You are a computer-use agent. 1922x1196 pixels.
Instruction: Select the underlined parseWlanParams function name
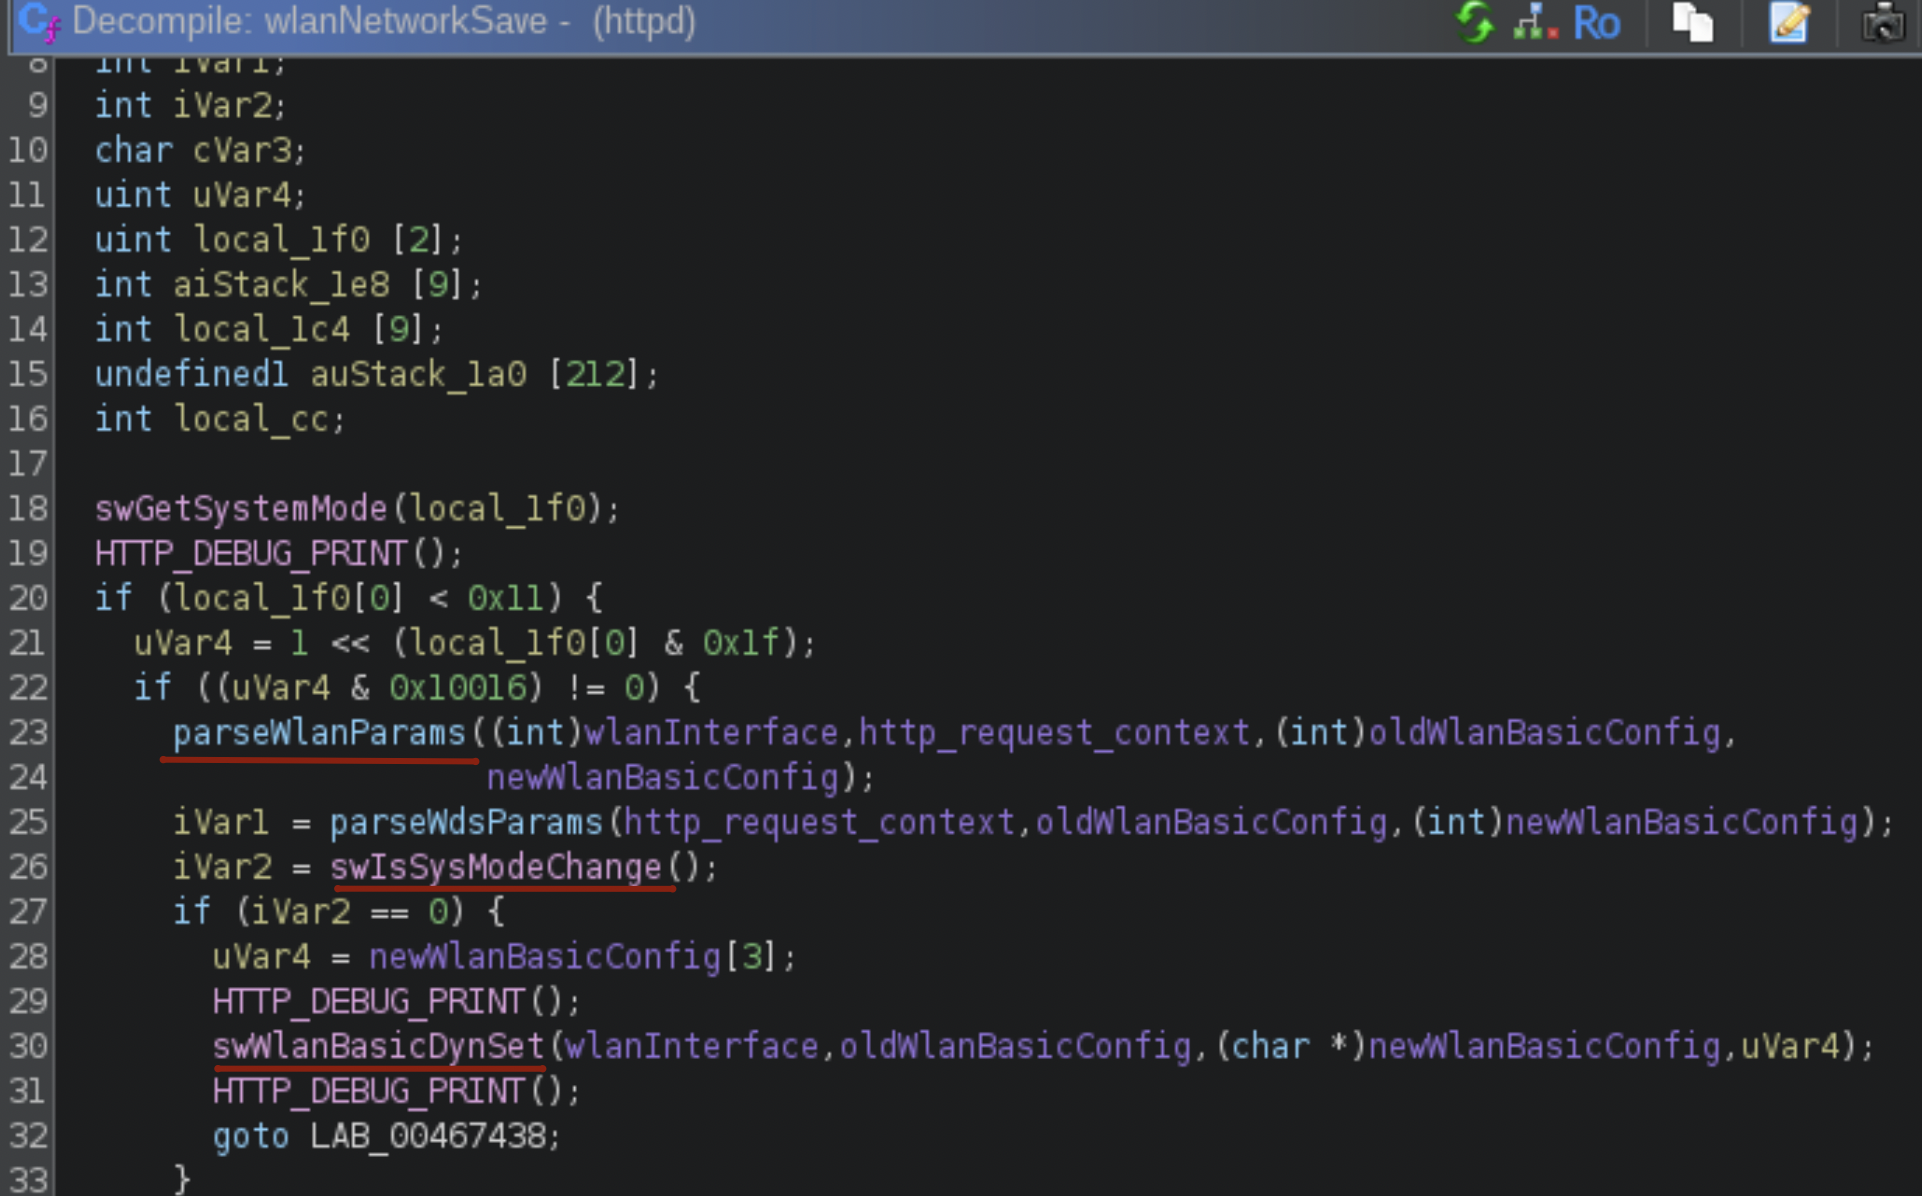tap(317, 732)
